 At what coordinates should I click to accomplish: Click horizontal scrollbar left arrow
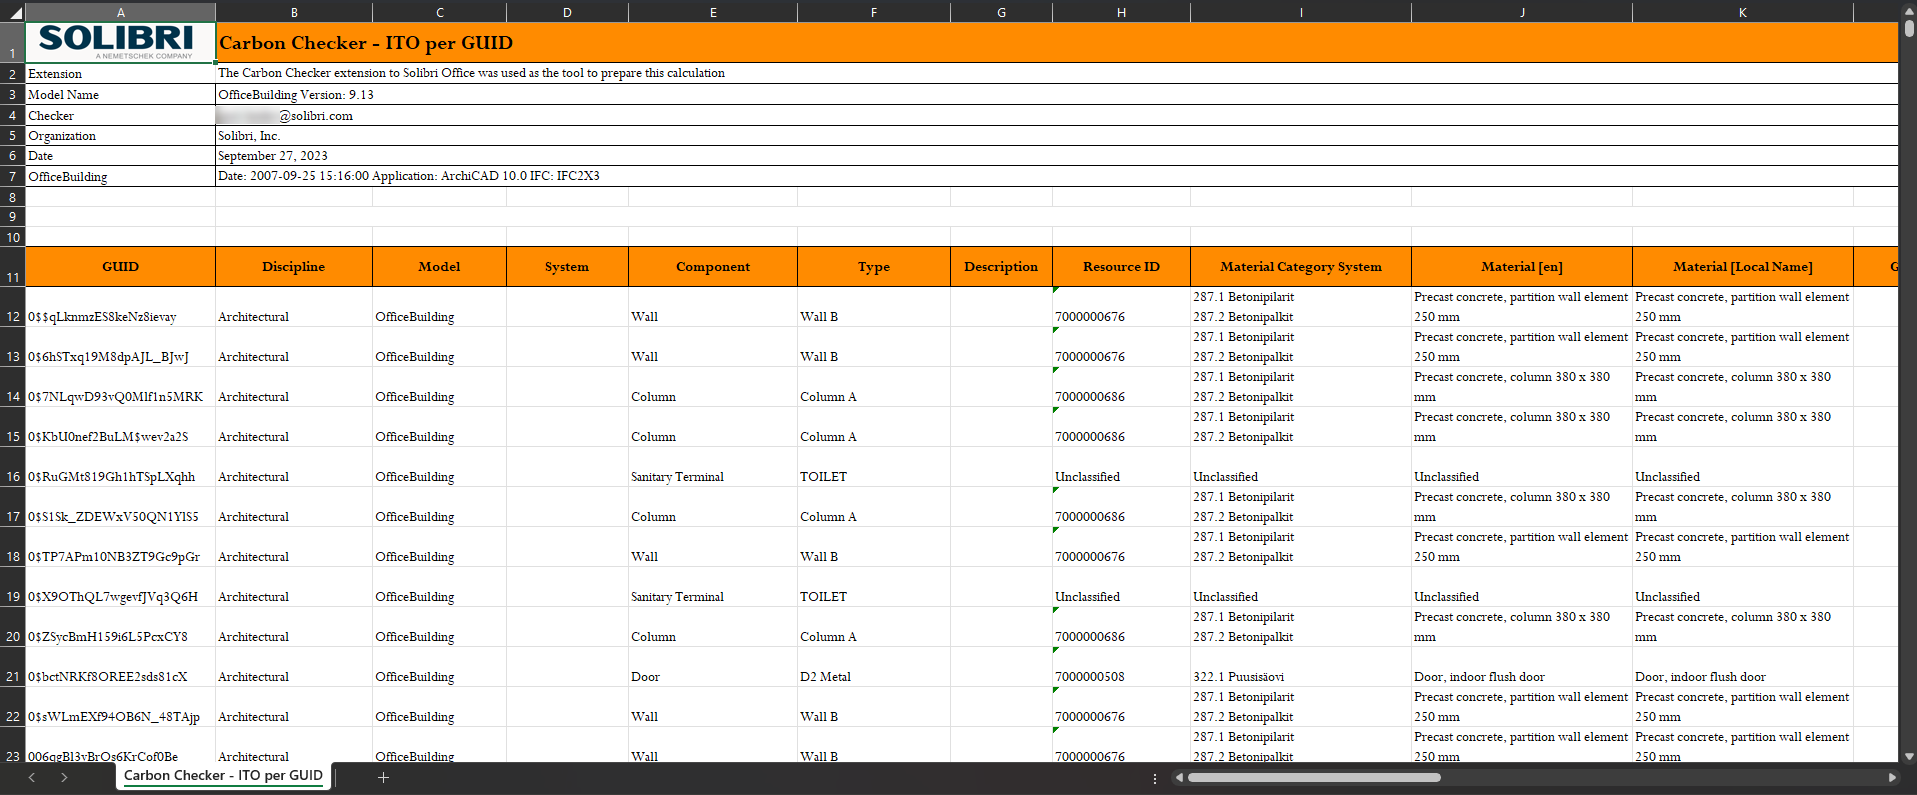pyautogui.click(x=1180, y=777)
